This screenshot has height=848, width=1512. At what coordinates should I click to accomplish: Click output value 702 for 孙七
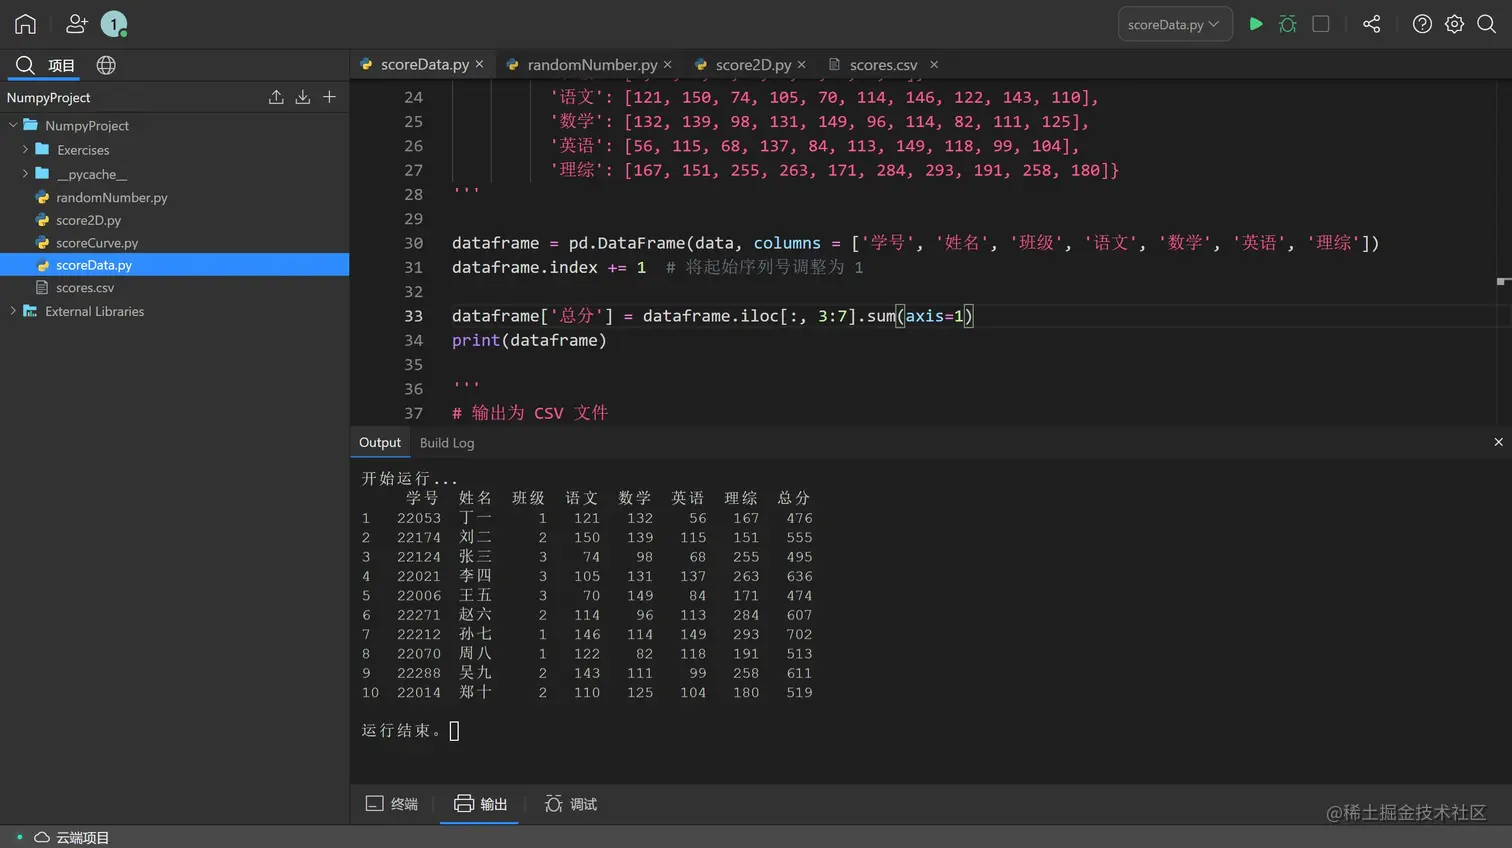[799, 635]
